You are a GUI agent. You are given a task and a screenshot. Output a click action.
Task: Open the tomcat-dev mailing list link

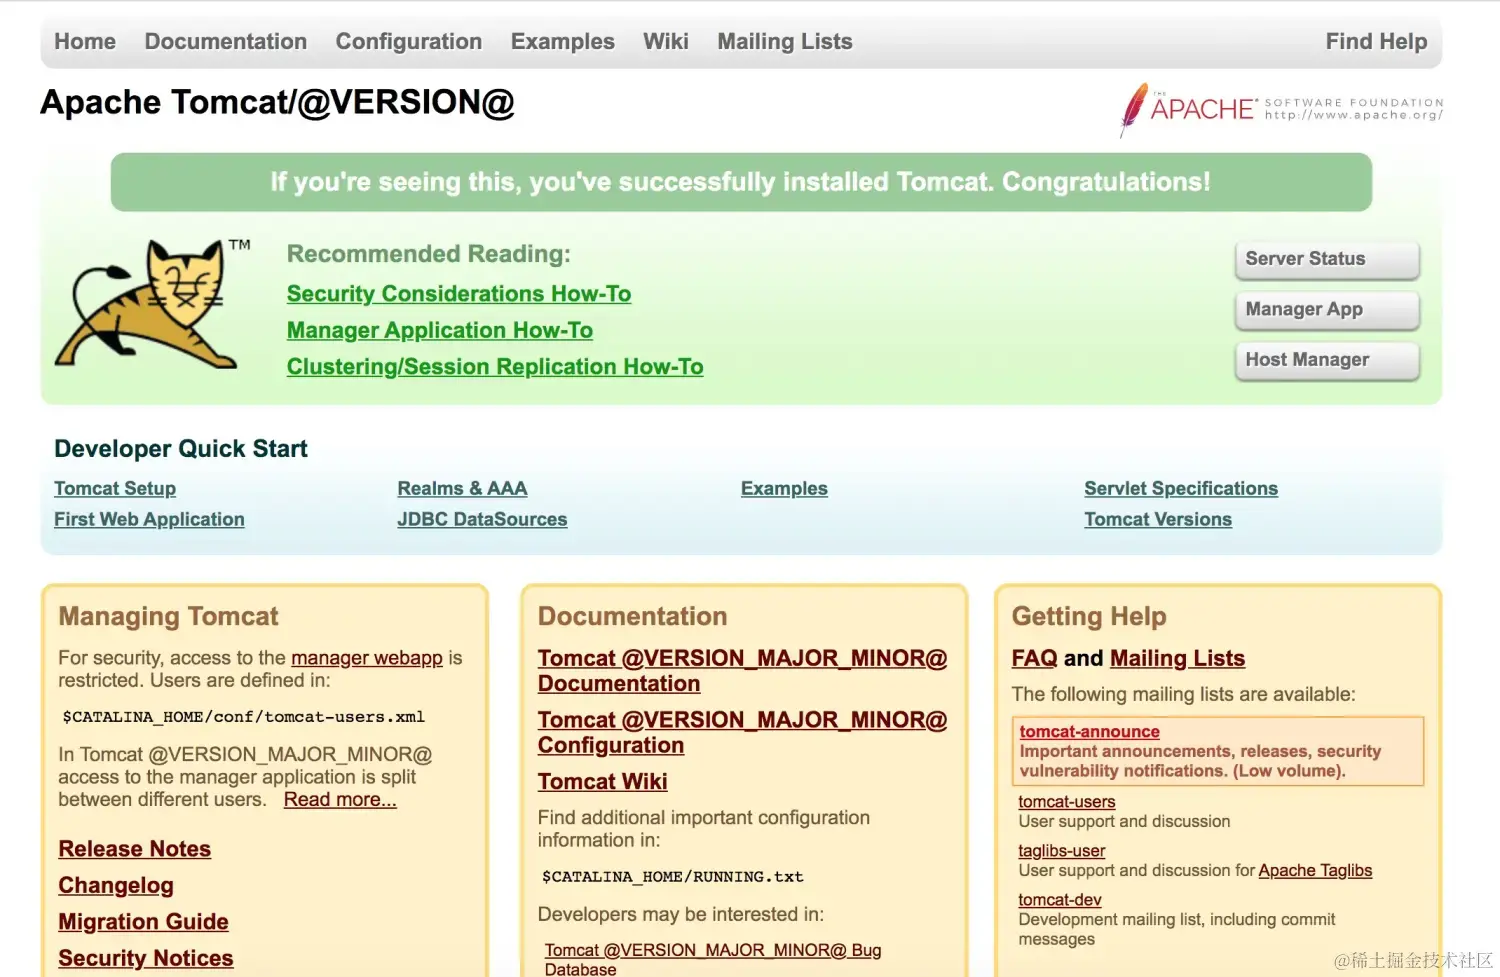point(1059,900)
